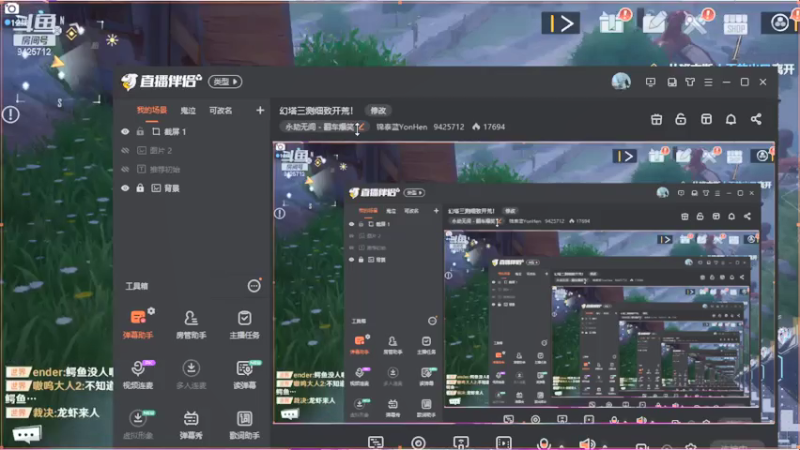This screenshot has height=450, width=800.
Task: Open the 弹幕助手 danmaku assistant tool
Action: click(x=138, y=324)
